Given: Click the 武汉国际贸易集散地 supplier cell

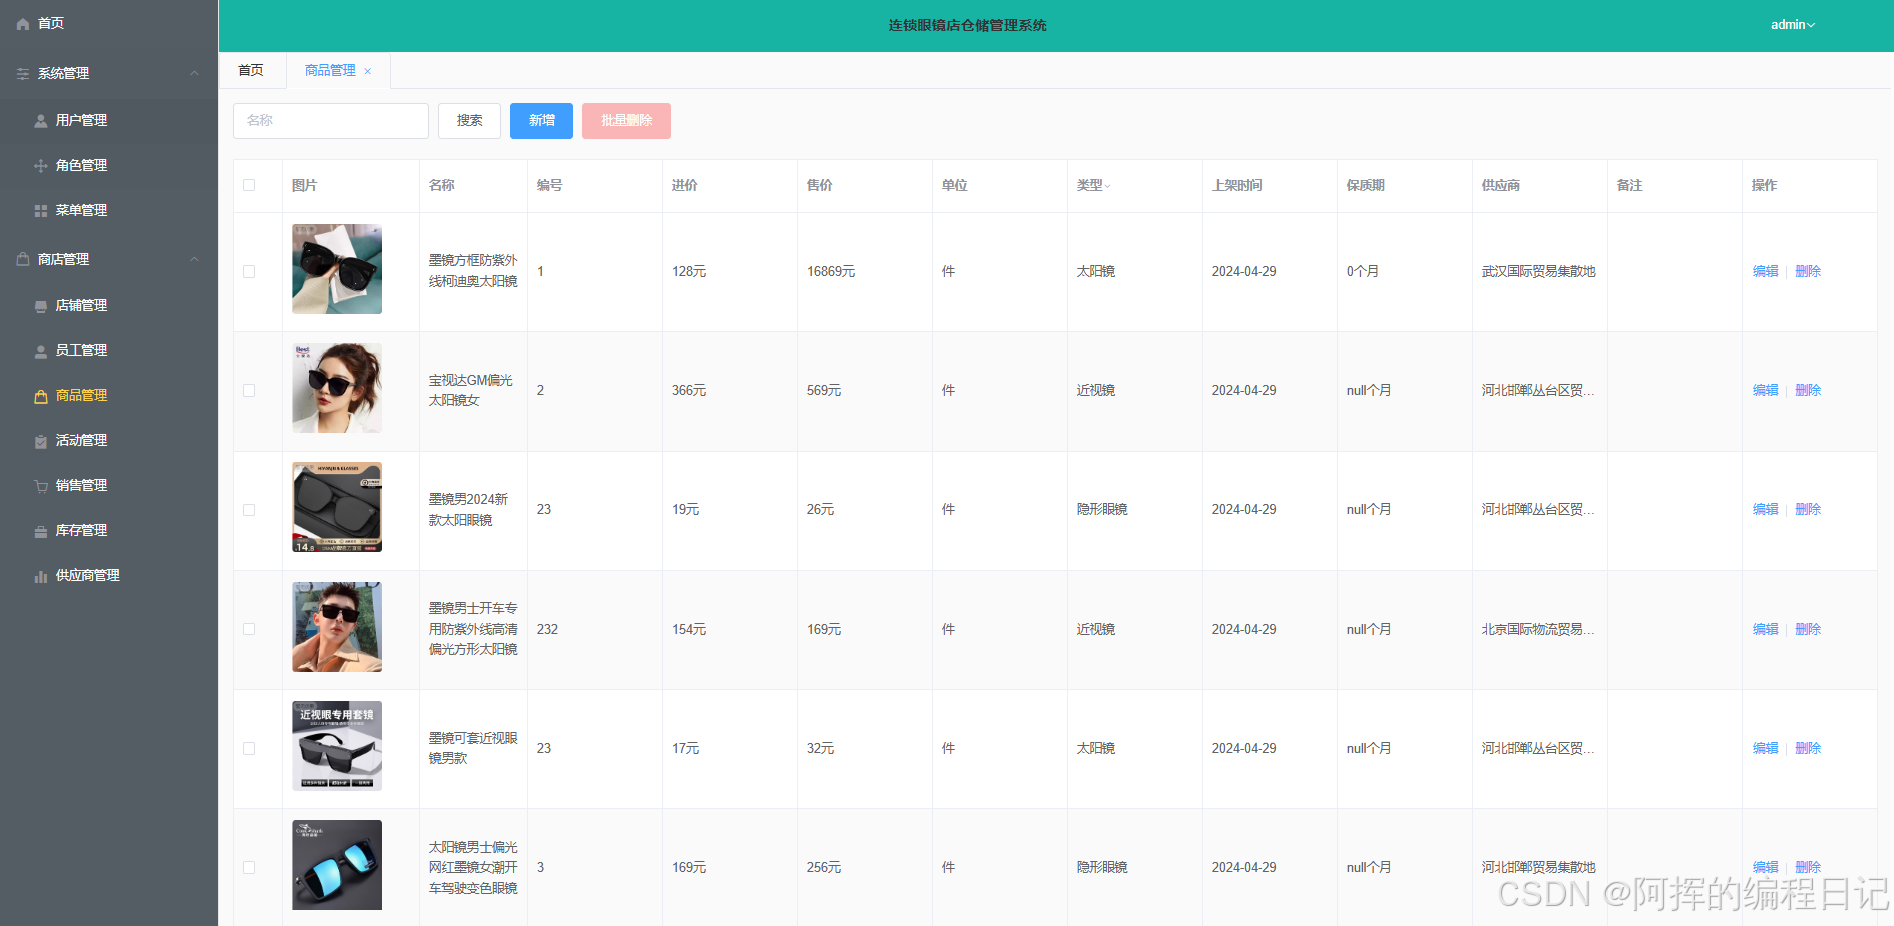Looking at the screenshot, I should pos(1539,271).
